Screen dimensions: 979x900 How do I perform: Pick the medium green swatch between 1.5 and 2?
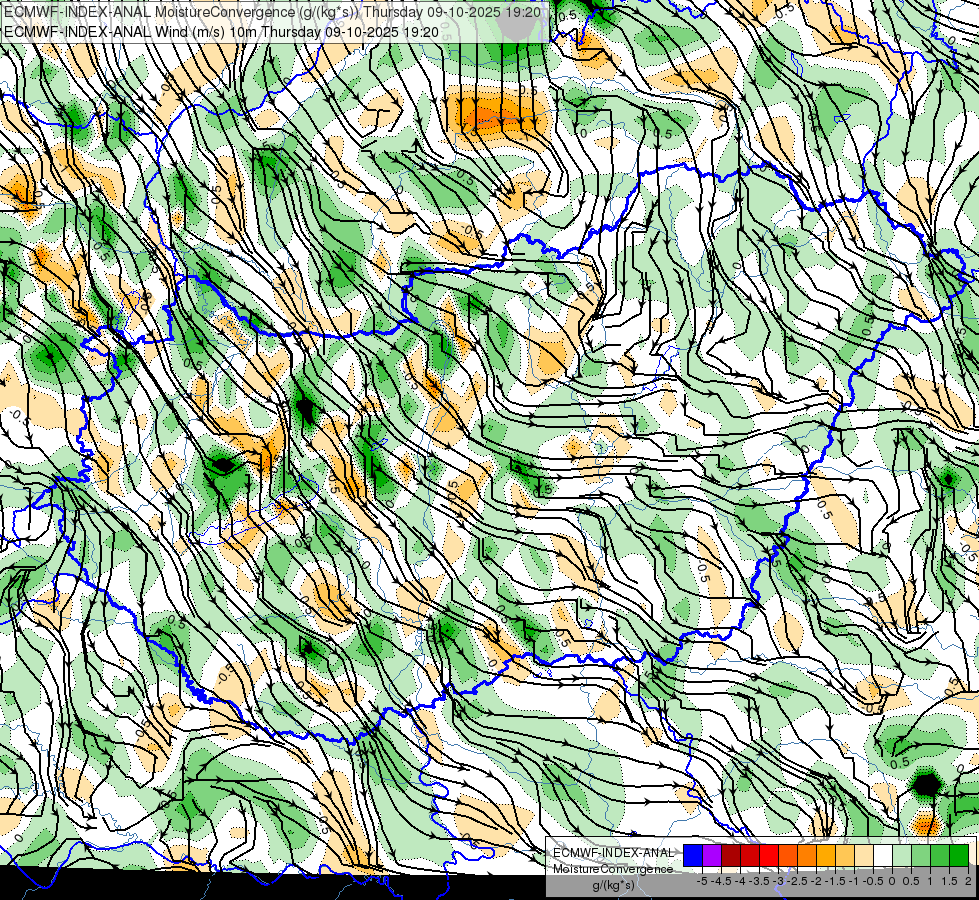click(x=940, y=855)
